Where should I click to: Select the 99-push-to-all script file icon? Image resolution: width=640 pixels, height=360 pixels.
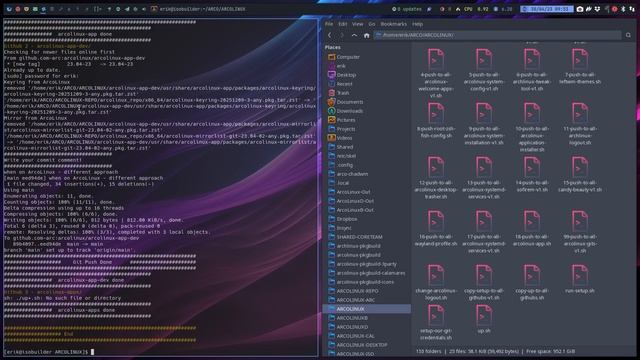[x=580, y=221]
